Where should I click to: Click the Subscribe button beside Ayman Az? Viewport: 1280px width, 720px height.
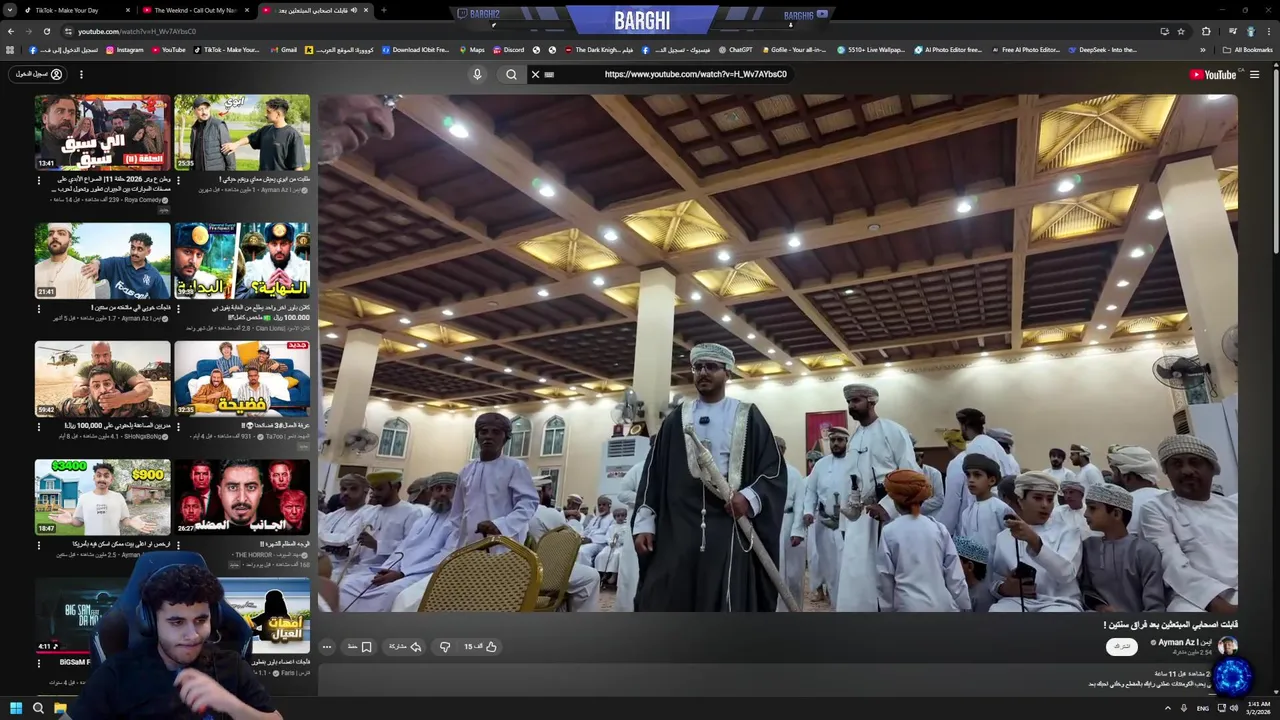click(x=1122, y=647)
